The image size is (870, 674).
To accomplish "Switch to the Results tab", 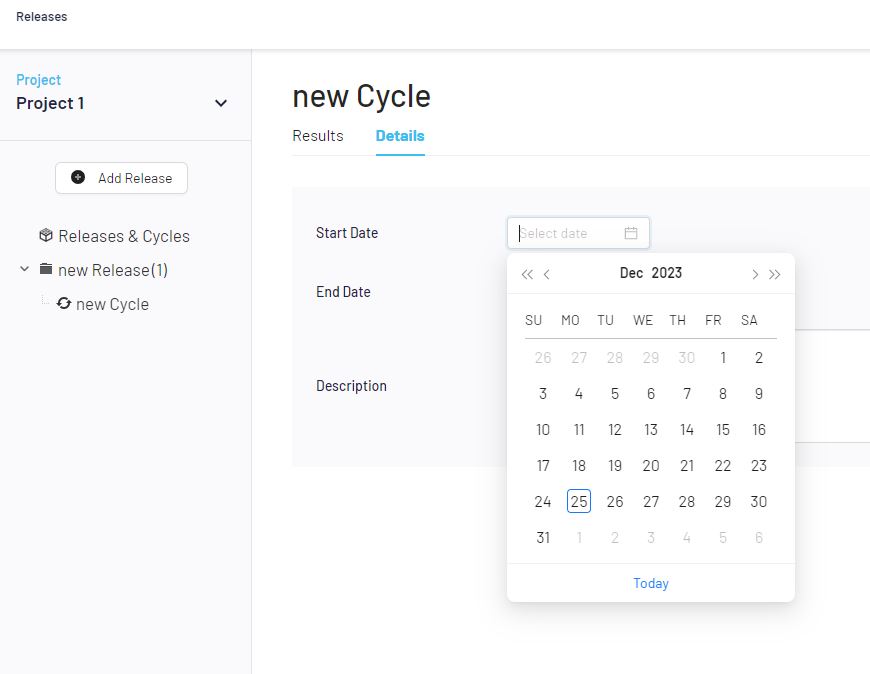I will click(317, 136).
